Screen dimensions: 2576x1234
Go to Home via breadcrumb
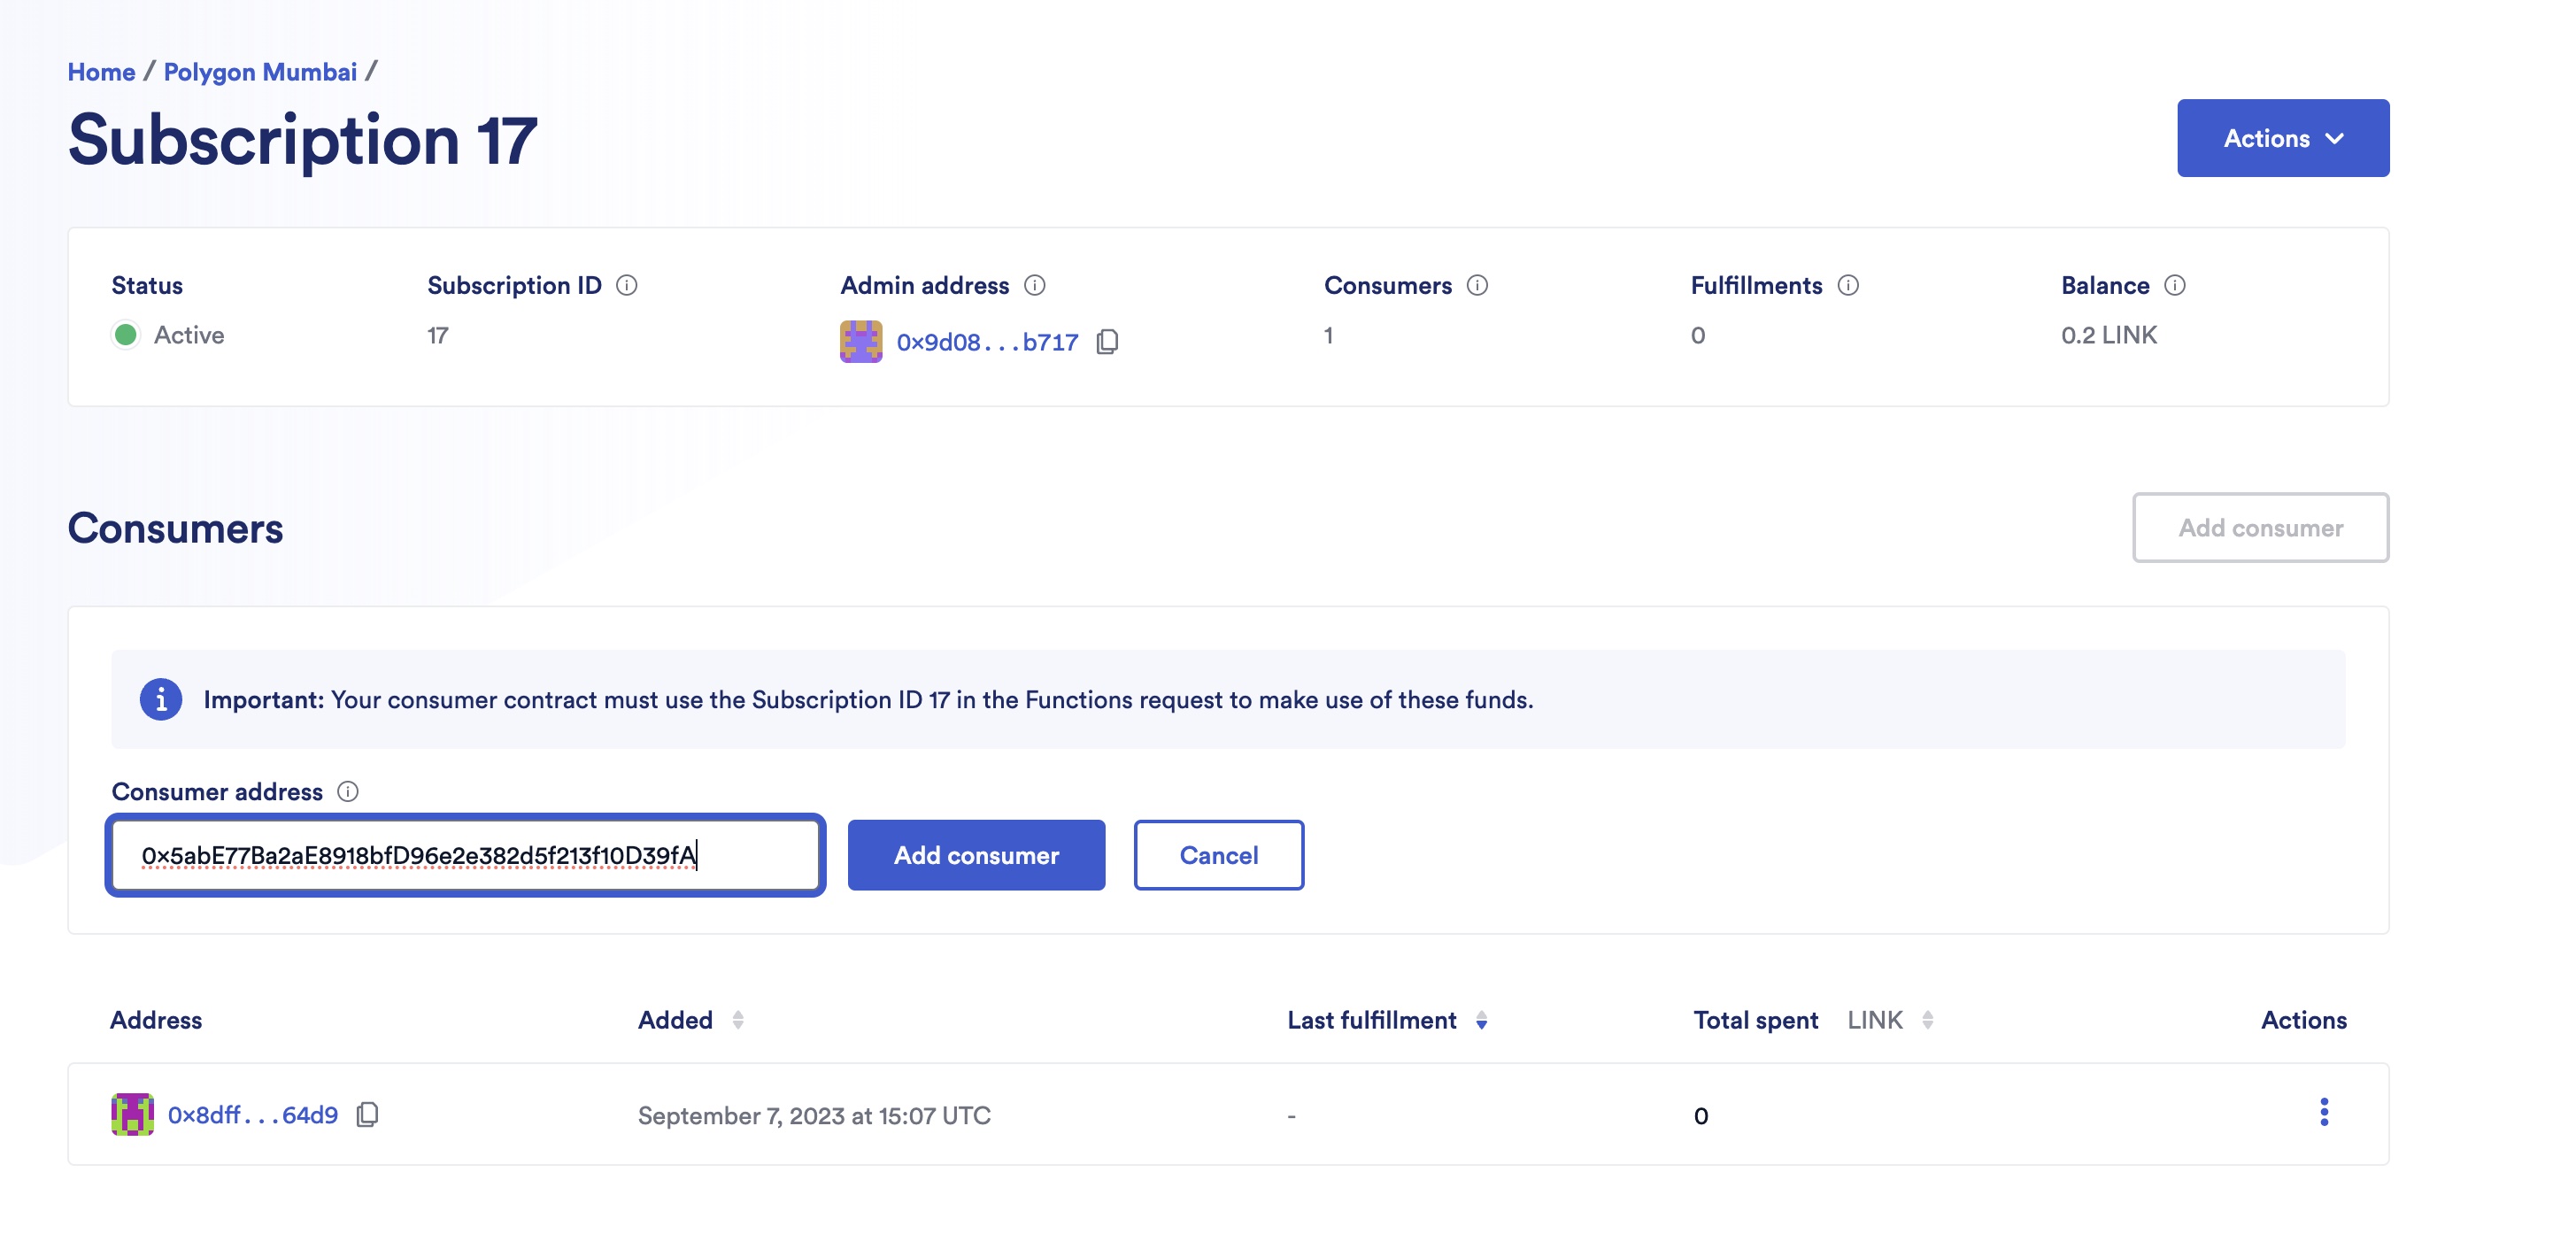(x=100, y=71)
